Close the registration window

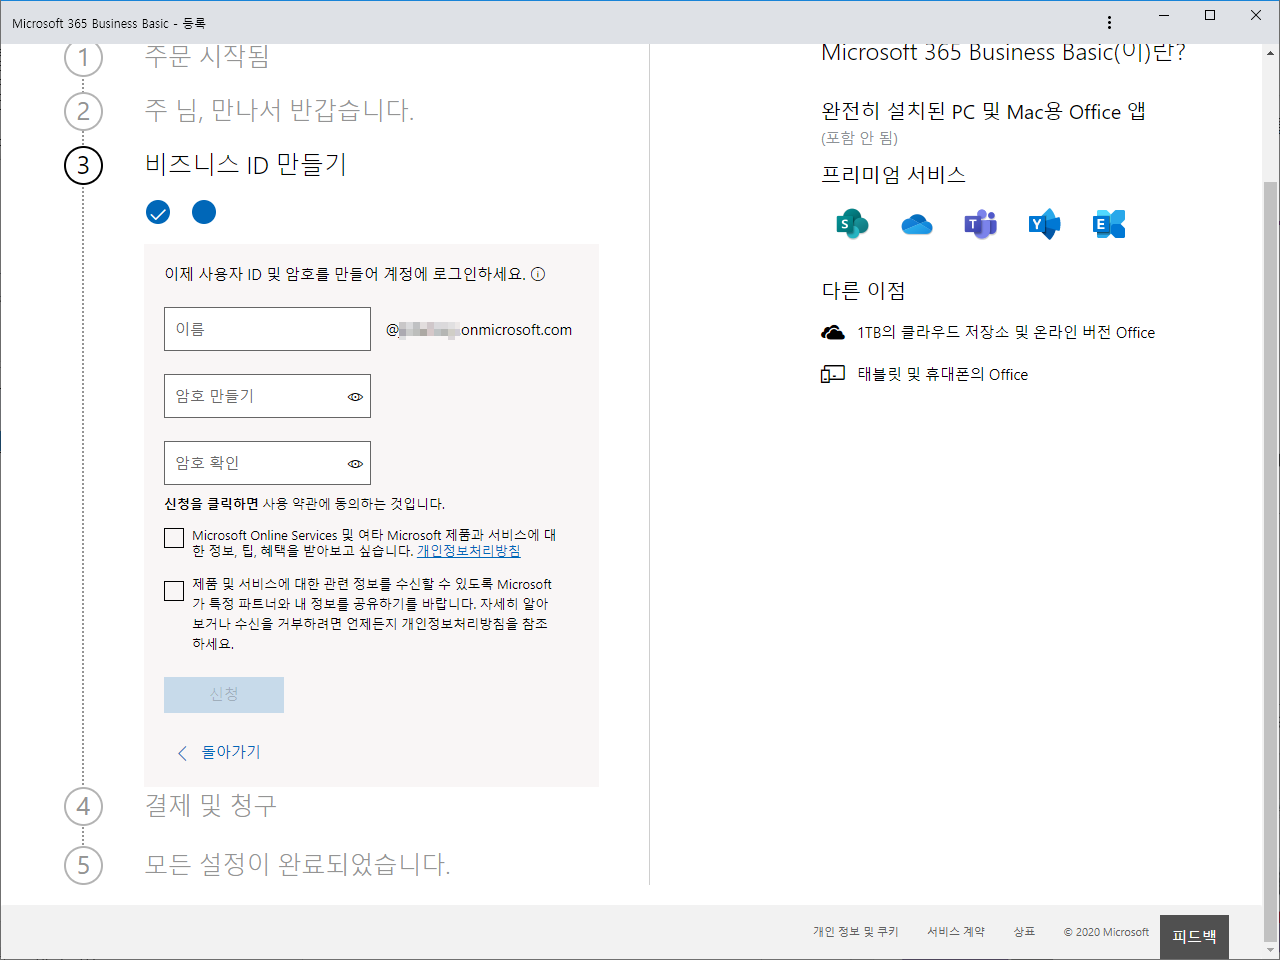click(1256, 15)
